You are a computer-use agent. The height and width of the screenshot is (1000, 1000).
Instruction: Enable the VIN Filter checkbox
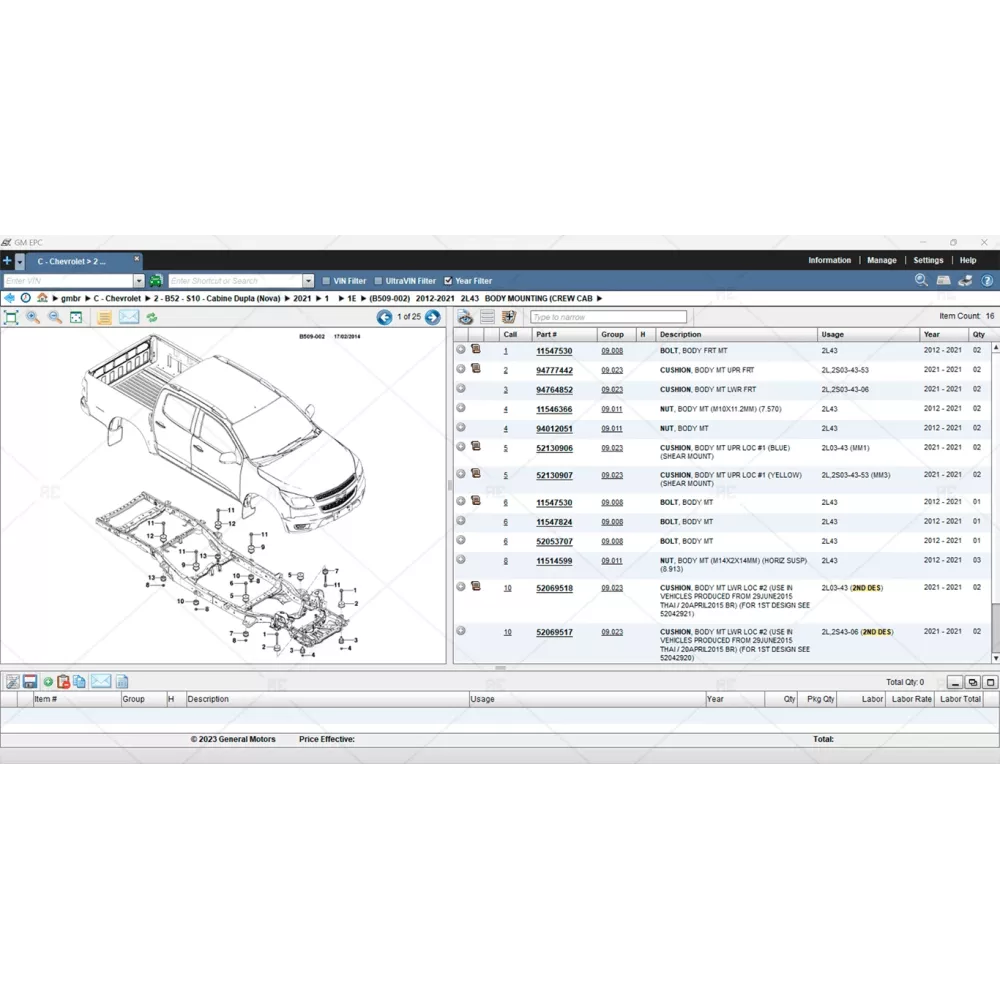(325, 281)
